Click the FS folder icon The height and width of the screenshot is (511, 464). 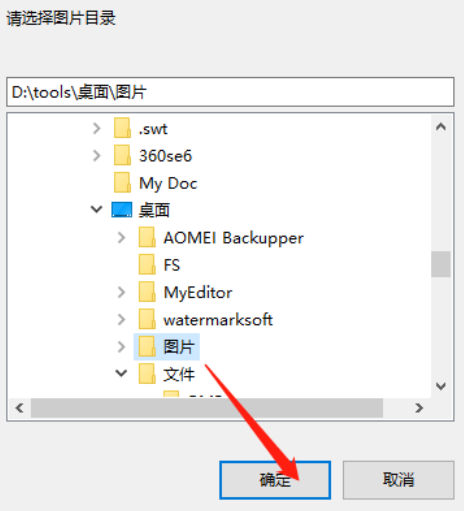tap(147, 265)
